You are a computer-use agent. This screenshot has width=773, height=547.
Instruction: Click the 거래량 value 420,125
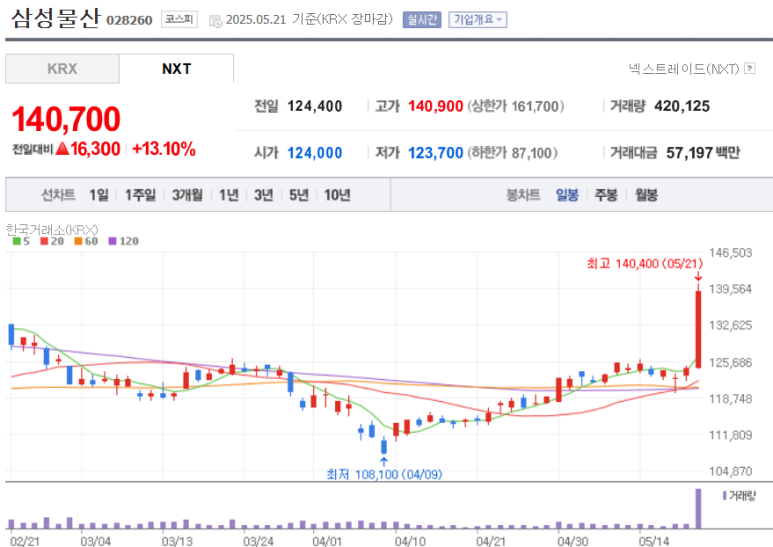pyautogui.click(x=682, y=106)
